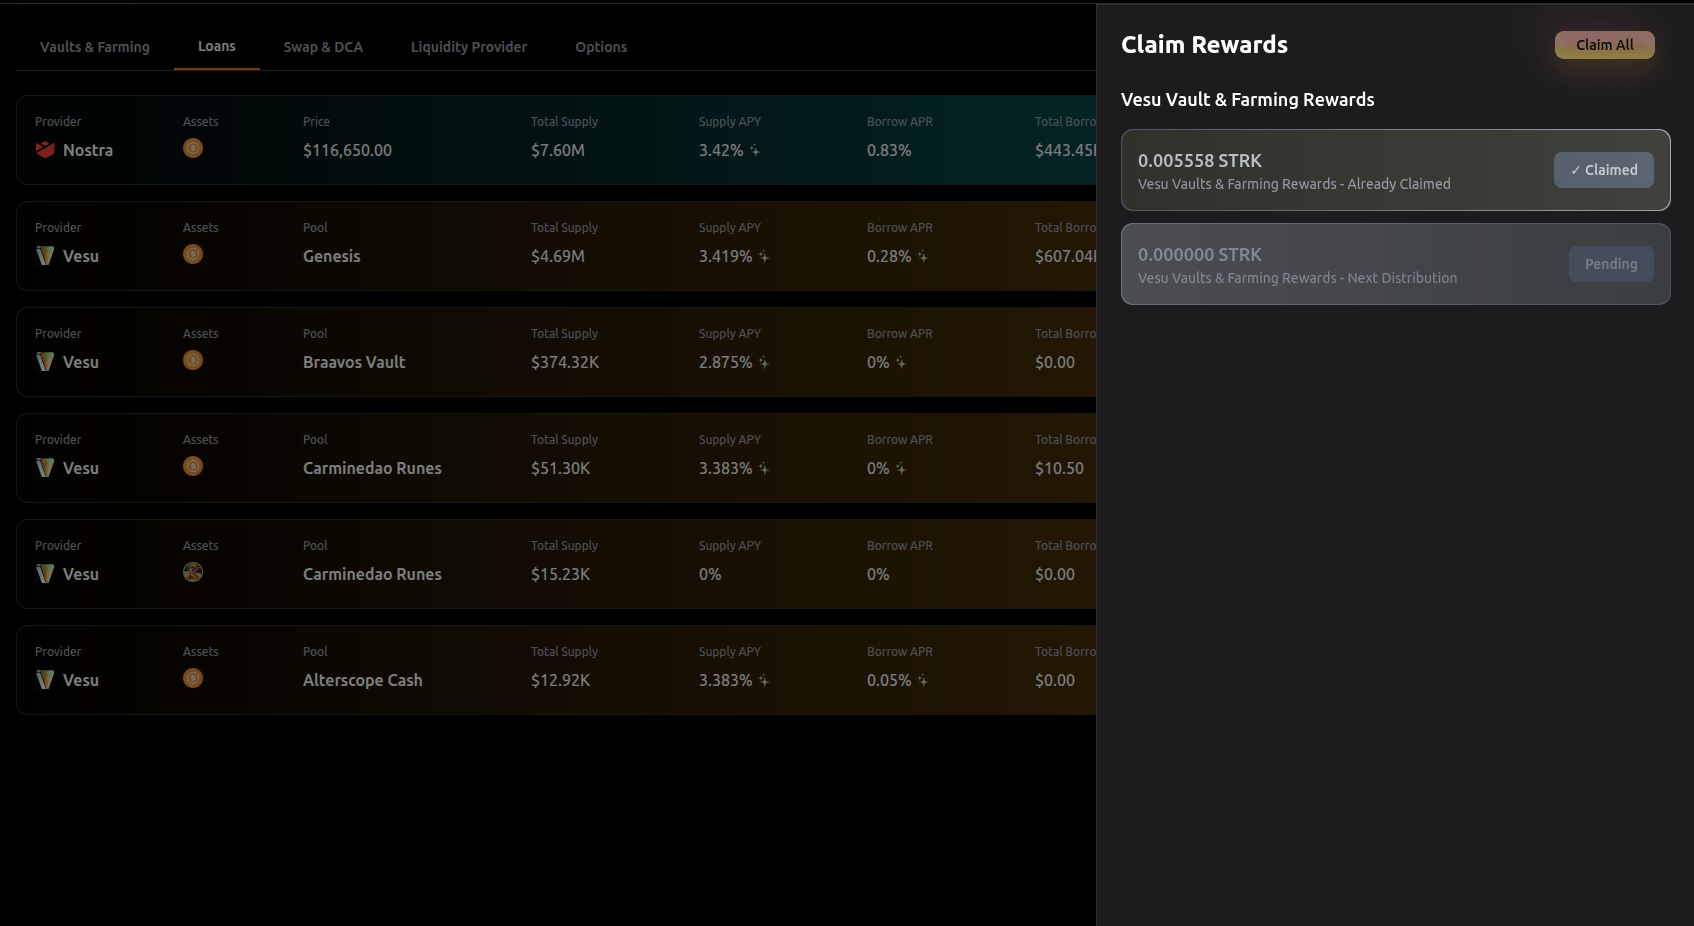
Task: Select the Loans tab
Action: pos(217,47)
